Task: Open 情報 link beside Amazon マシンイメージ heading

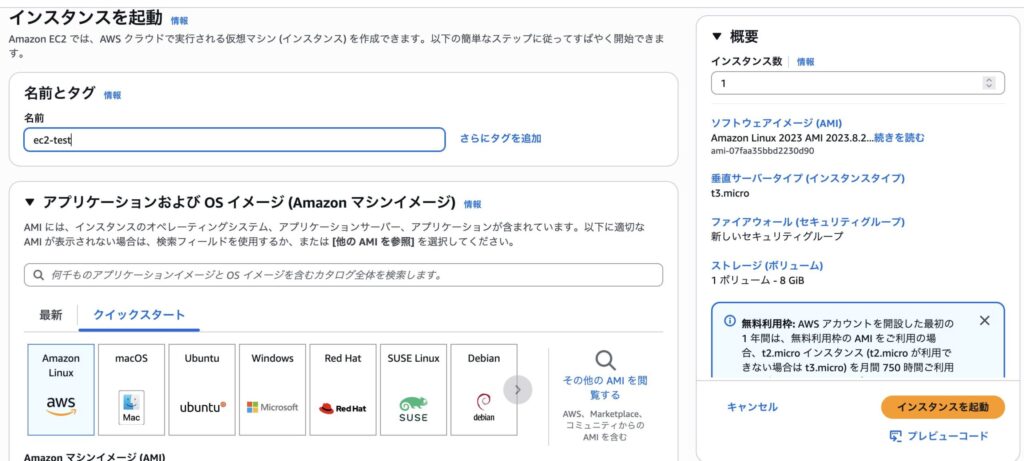Action: [472, 204]
